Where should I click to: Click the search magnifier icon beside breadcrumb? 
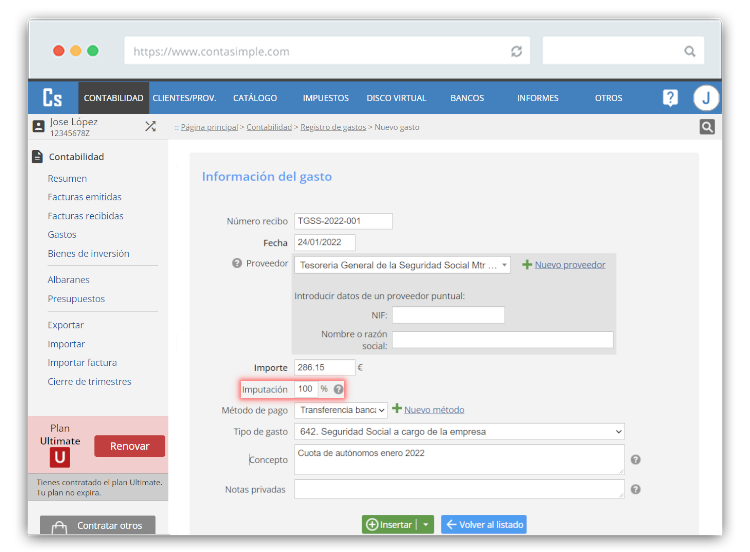(x=707, y=127)
